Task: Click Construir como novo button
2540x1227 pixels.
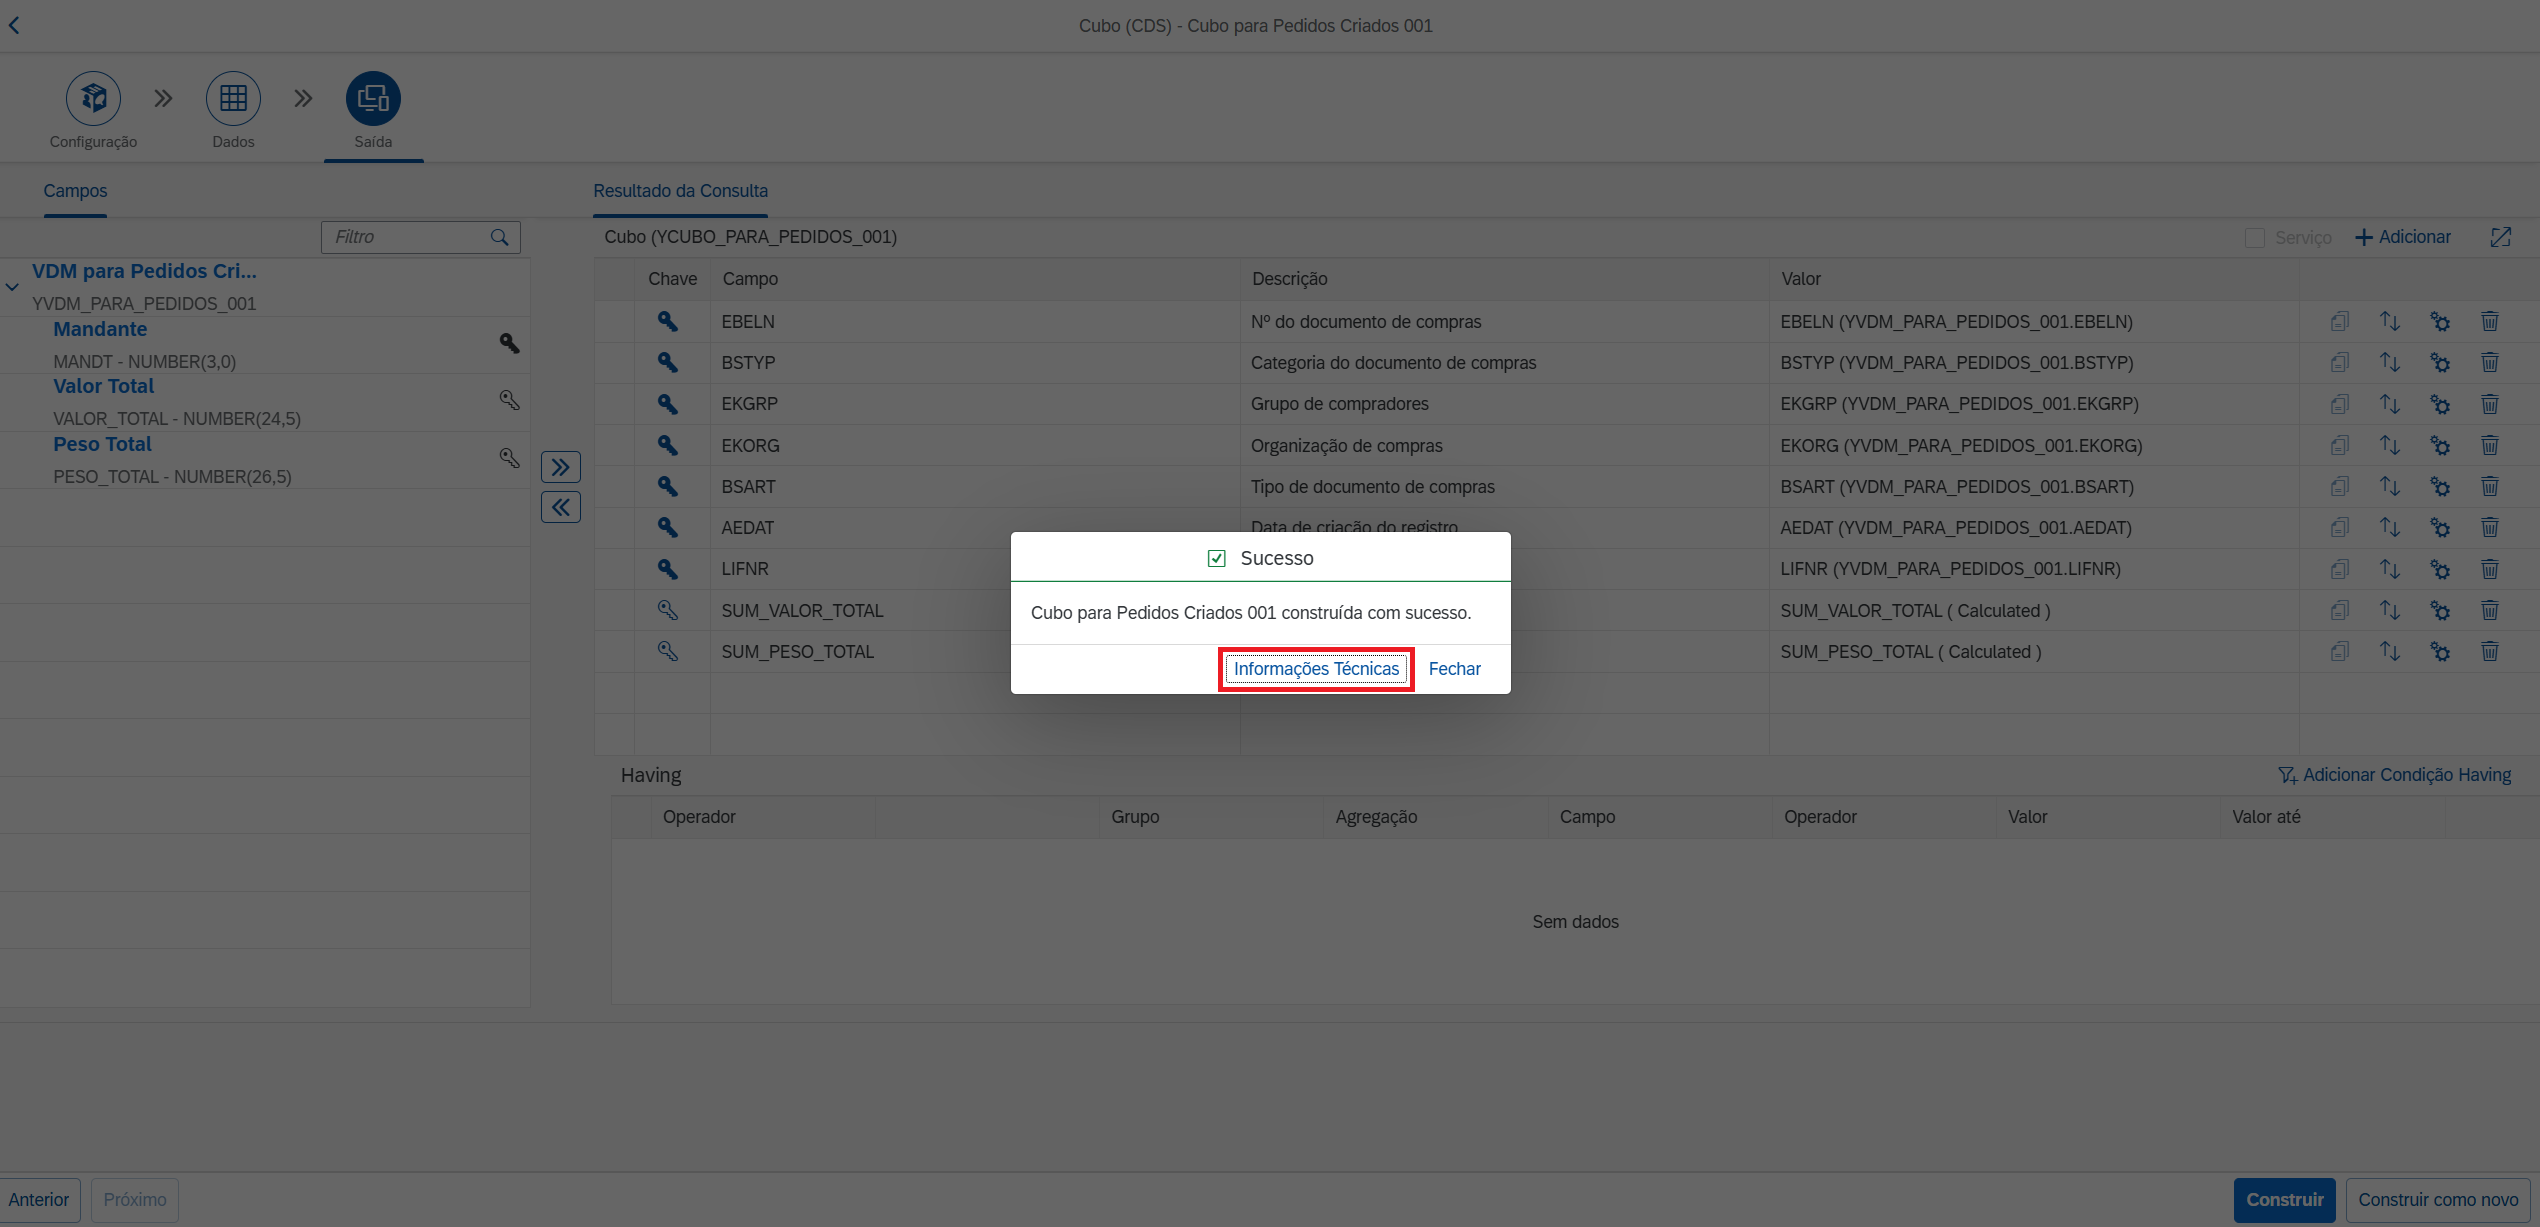Action: 2438,1199
